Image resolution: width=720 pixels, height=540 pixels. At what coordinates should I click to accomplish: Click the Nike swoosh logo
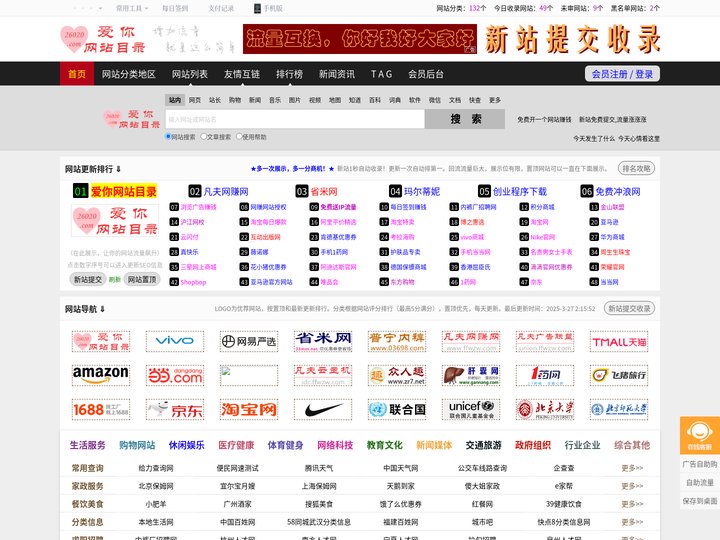pos(322,409)
